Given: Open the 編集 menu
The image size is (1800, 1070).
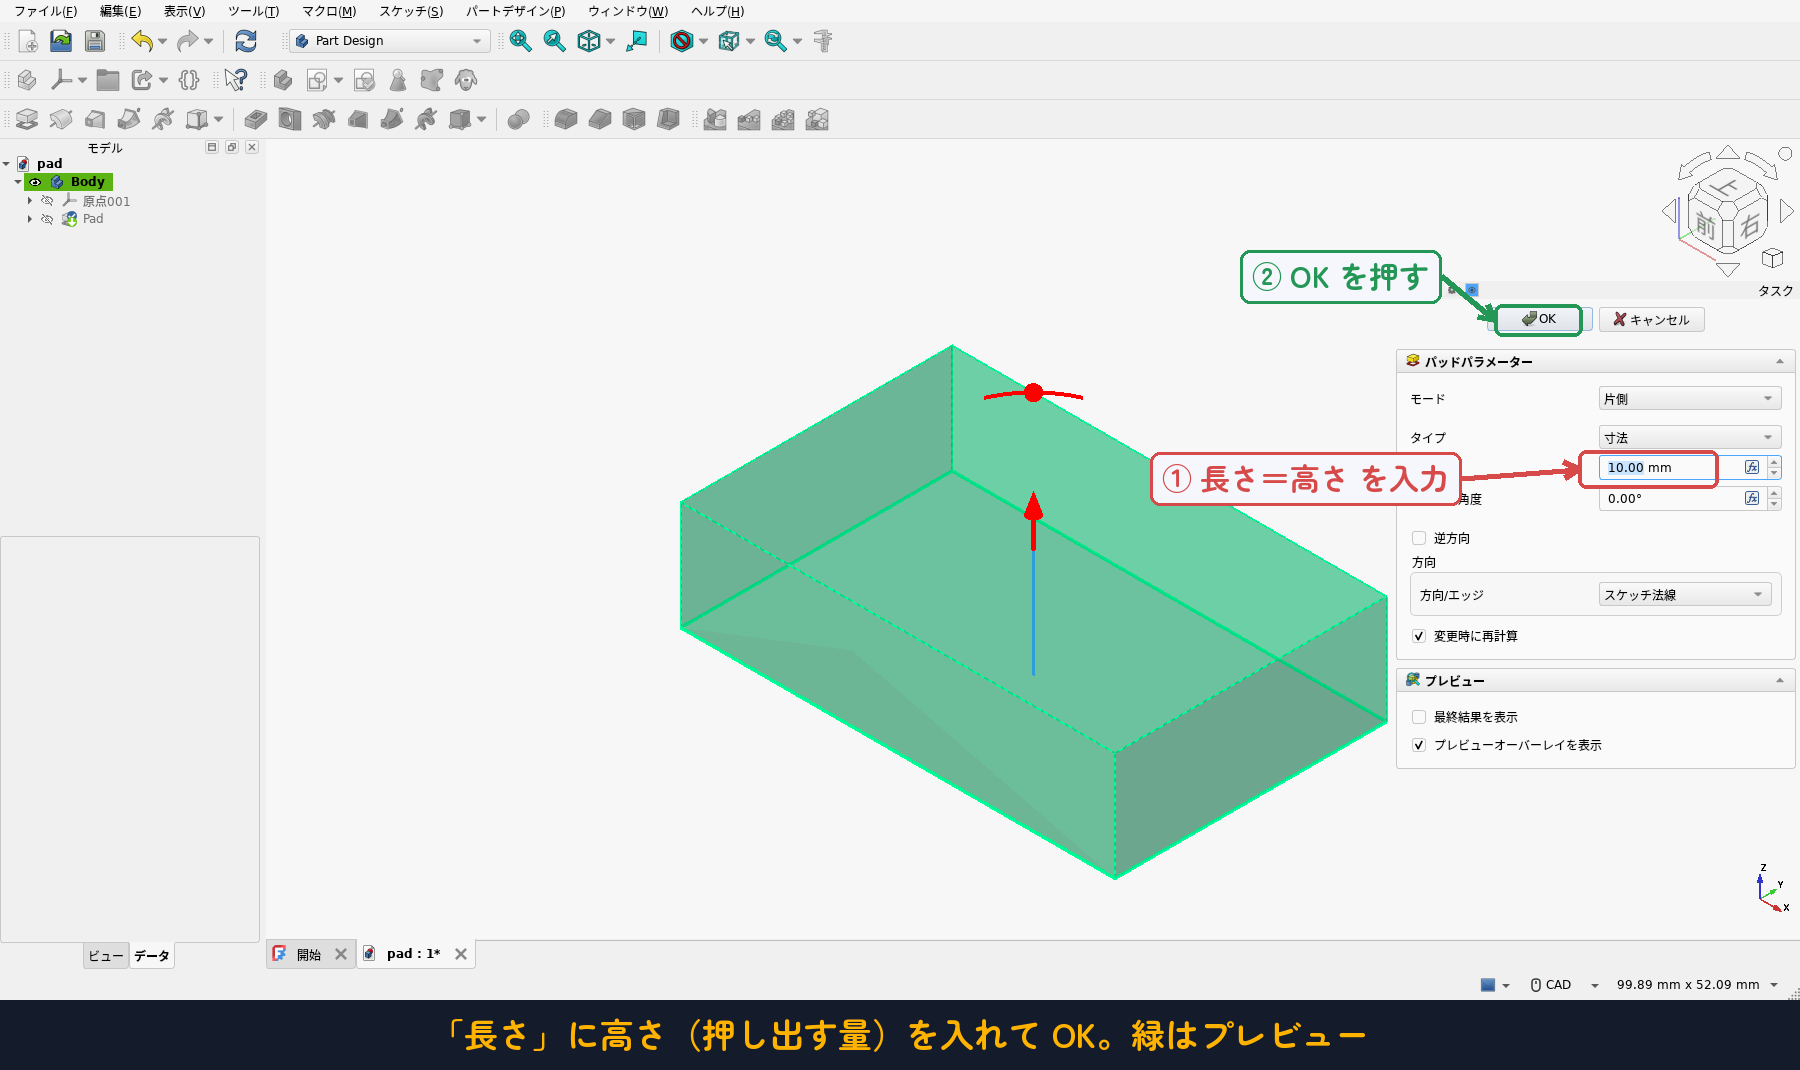Looking at the screenshot, I should pos(120,11).
